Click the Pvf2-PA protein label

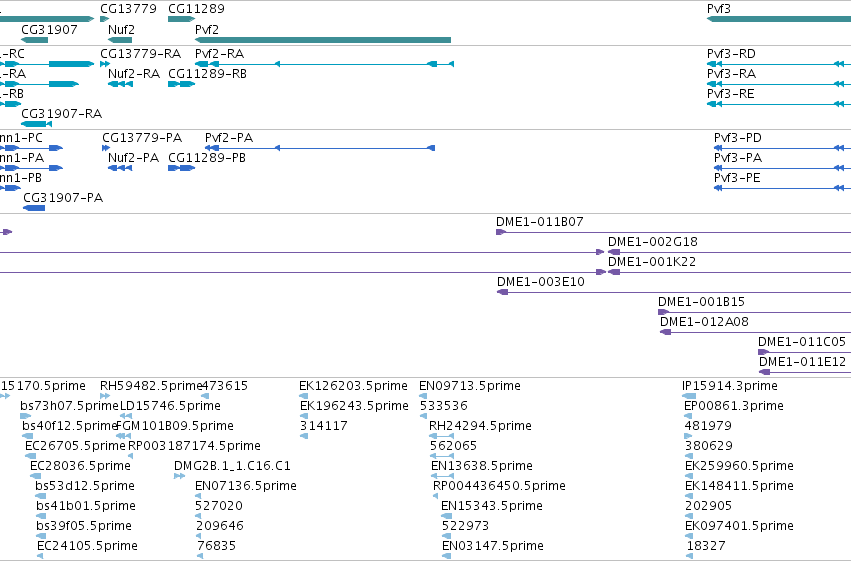tap(229, 138)
